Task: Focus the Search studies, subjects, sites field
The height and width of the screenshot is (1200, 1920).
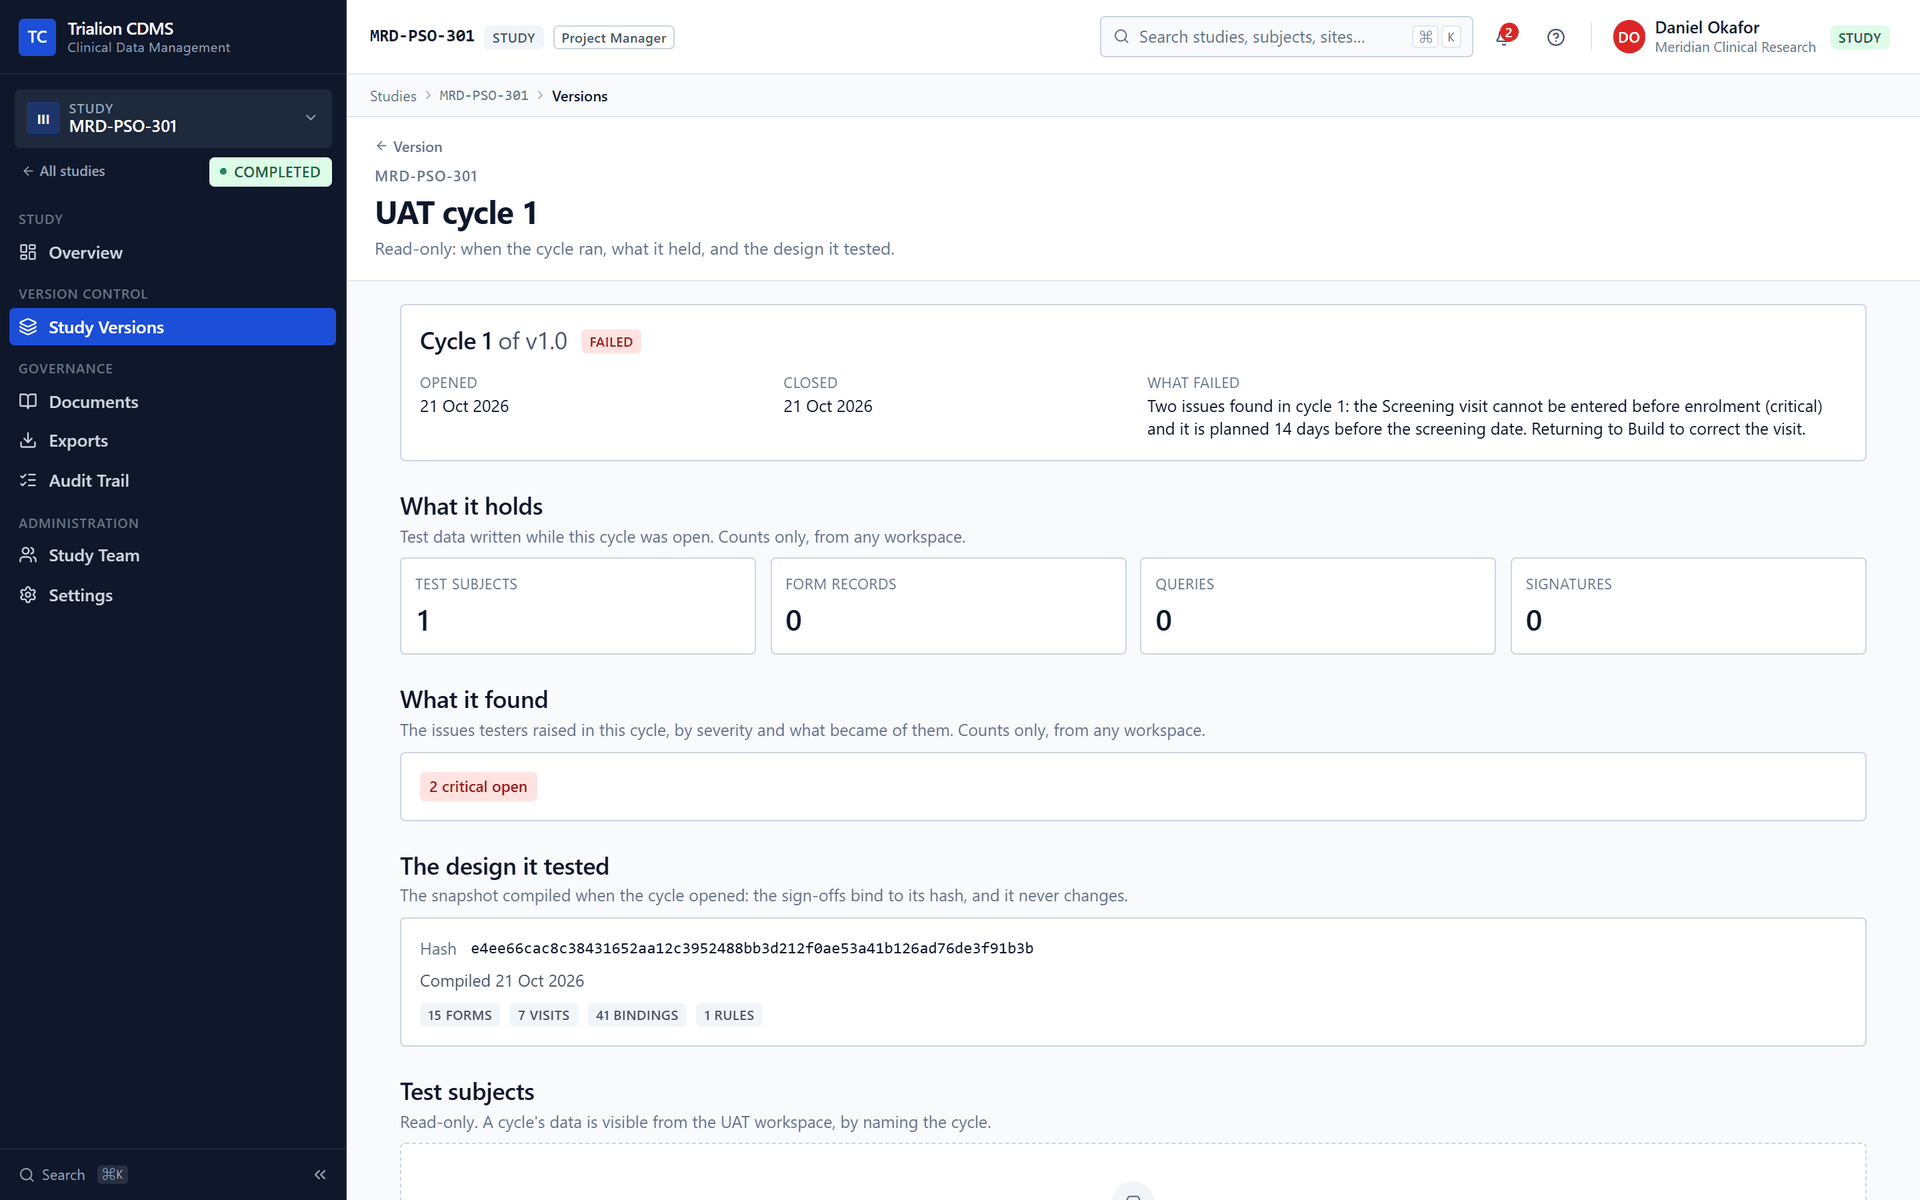Action: click(1286, 37)
